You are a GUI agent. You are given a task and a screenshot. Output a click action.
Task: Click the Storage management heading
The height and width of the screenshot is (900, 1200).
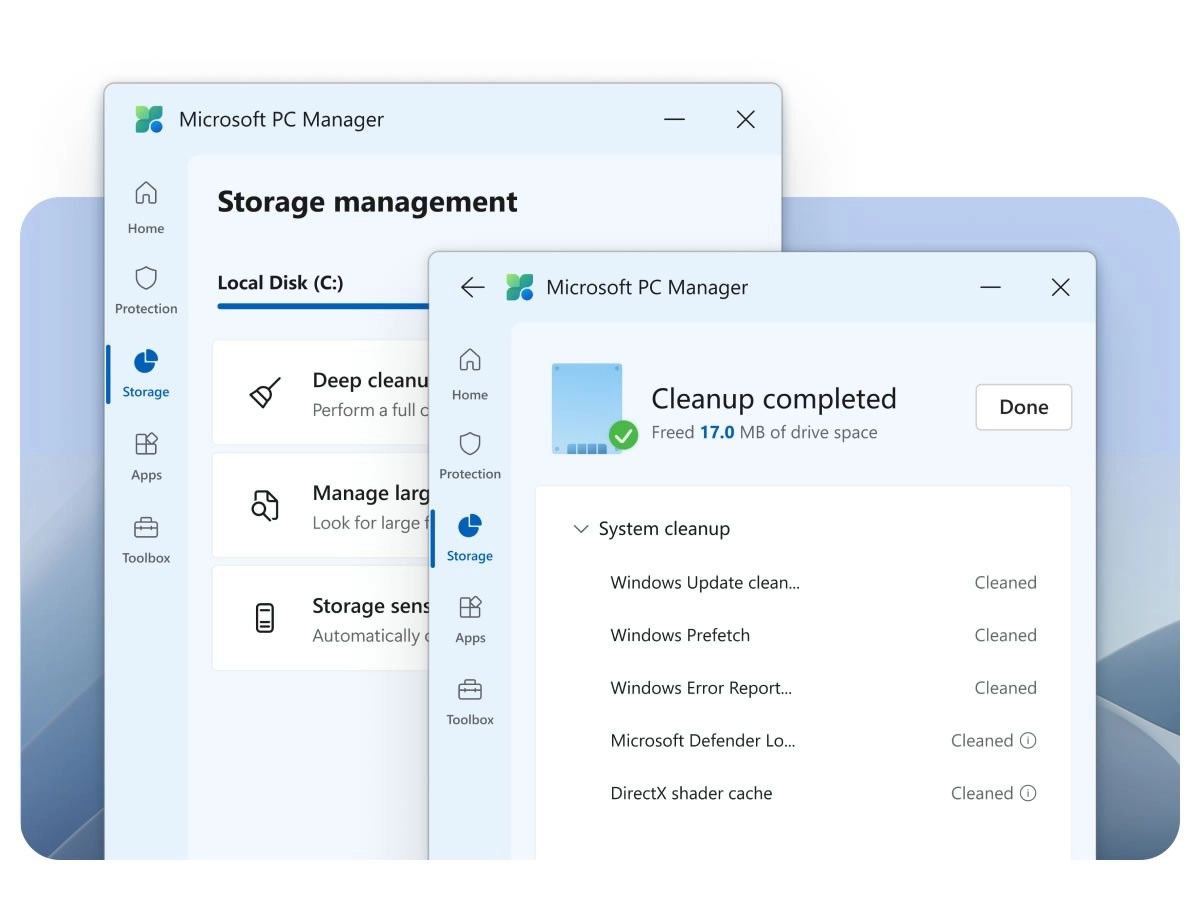point(368,202)
